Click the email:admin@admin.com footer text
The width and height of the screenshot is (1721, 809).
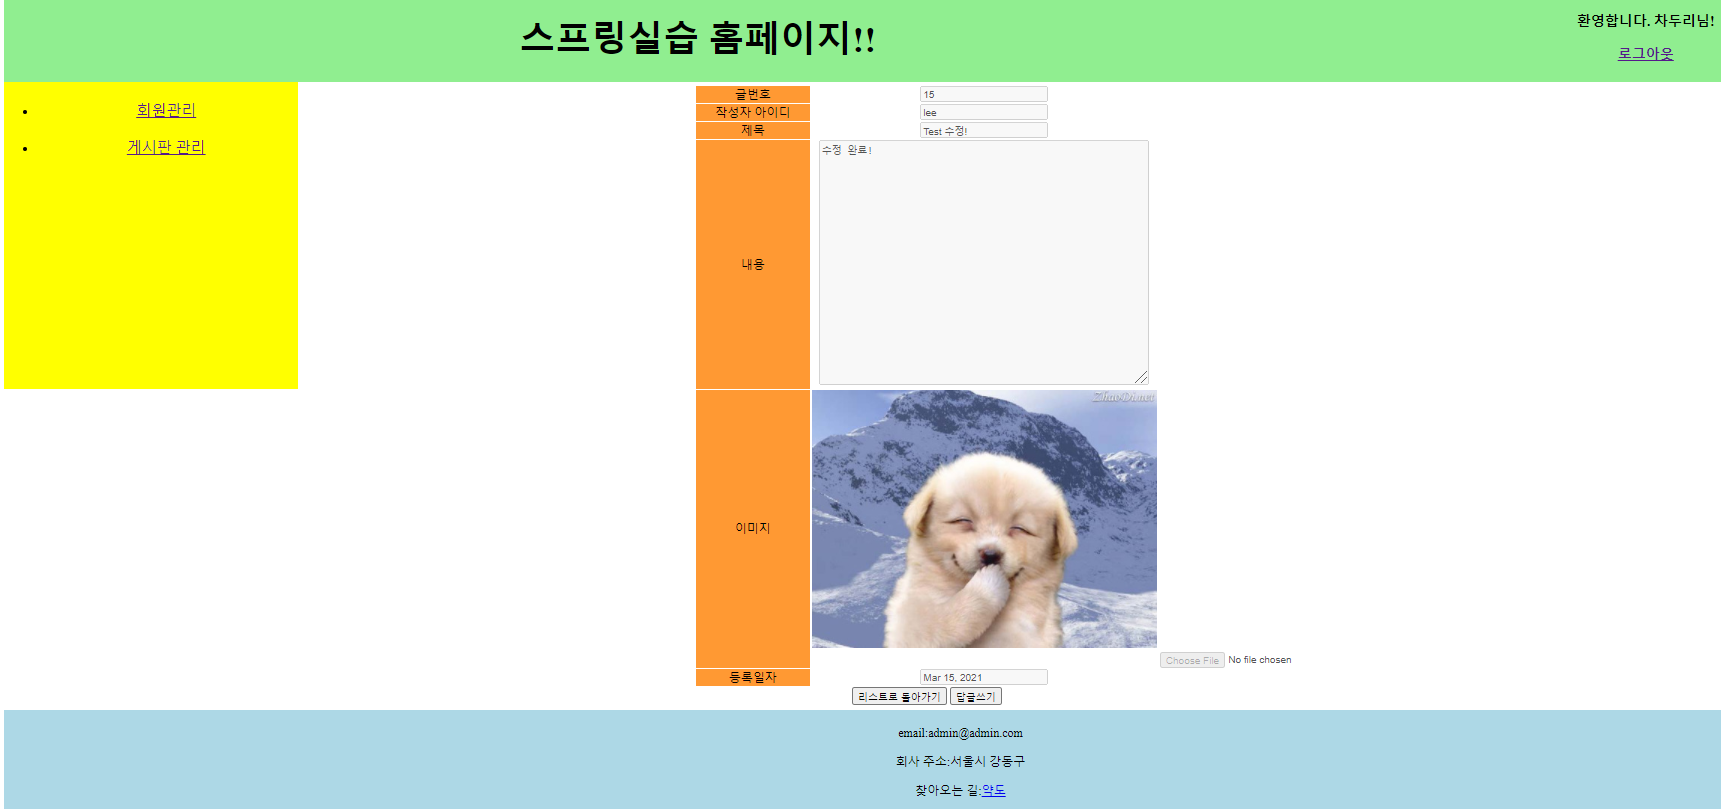pos(960,733)
